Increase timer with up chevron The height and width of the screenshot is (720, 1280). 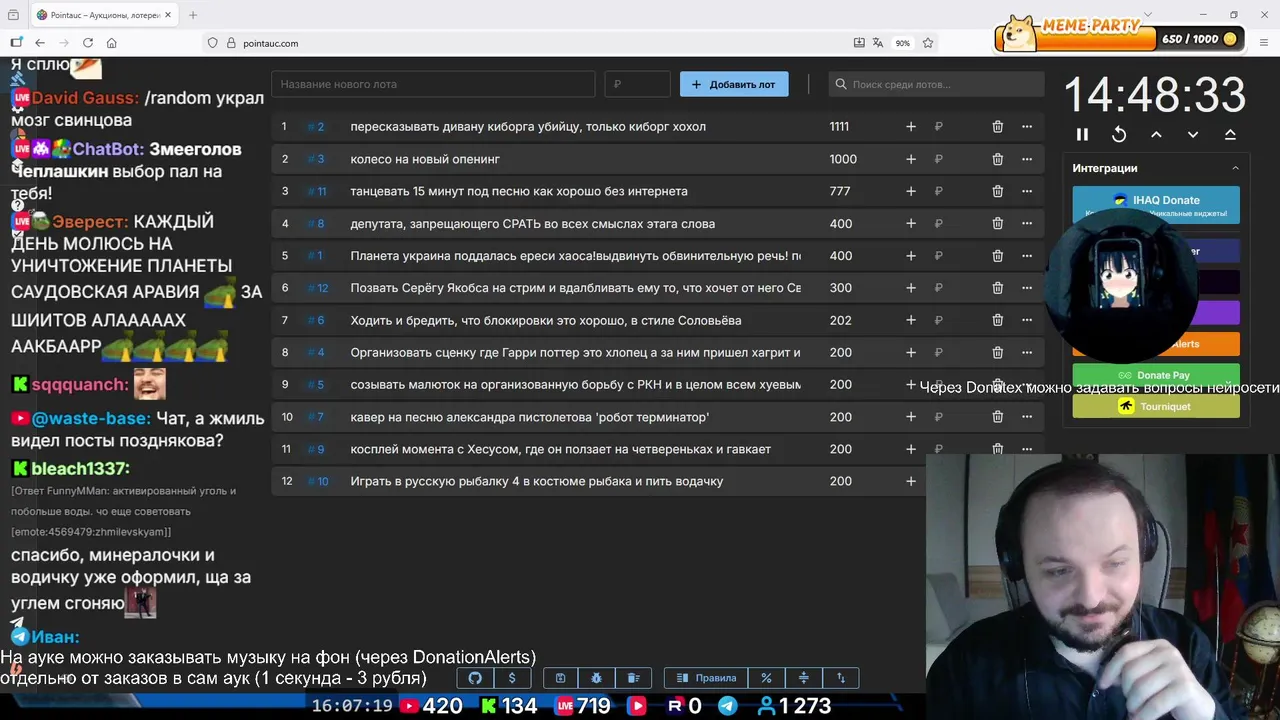1156,134
